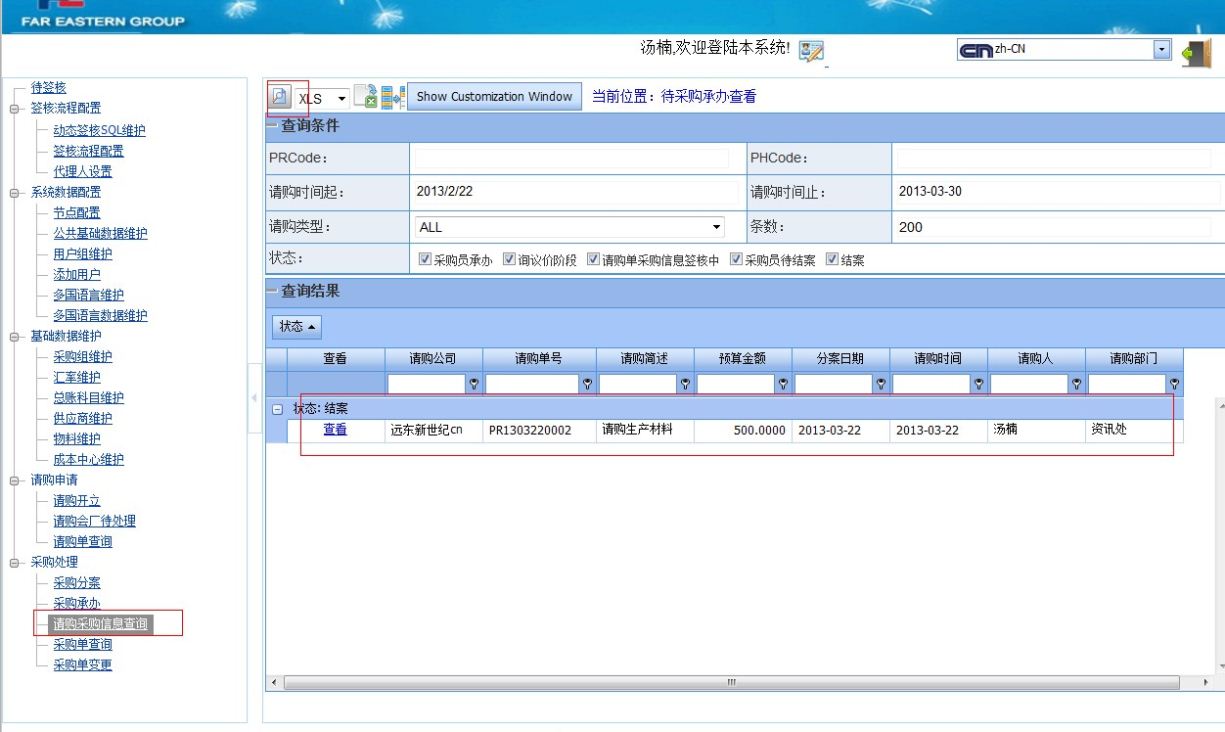Open 采购分案 in the sidebar menu

(x=76, y=582)
